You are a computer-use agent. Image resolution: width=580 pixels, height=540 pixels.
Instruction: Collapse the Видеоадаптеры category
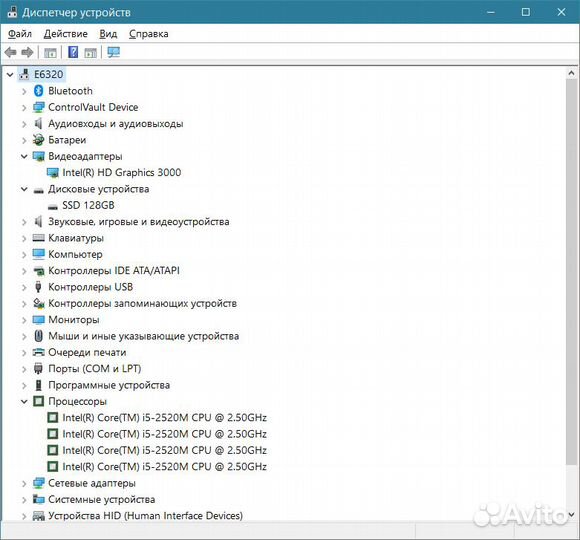(24, 156)
